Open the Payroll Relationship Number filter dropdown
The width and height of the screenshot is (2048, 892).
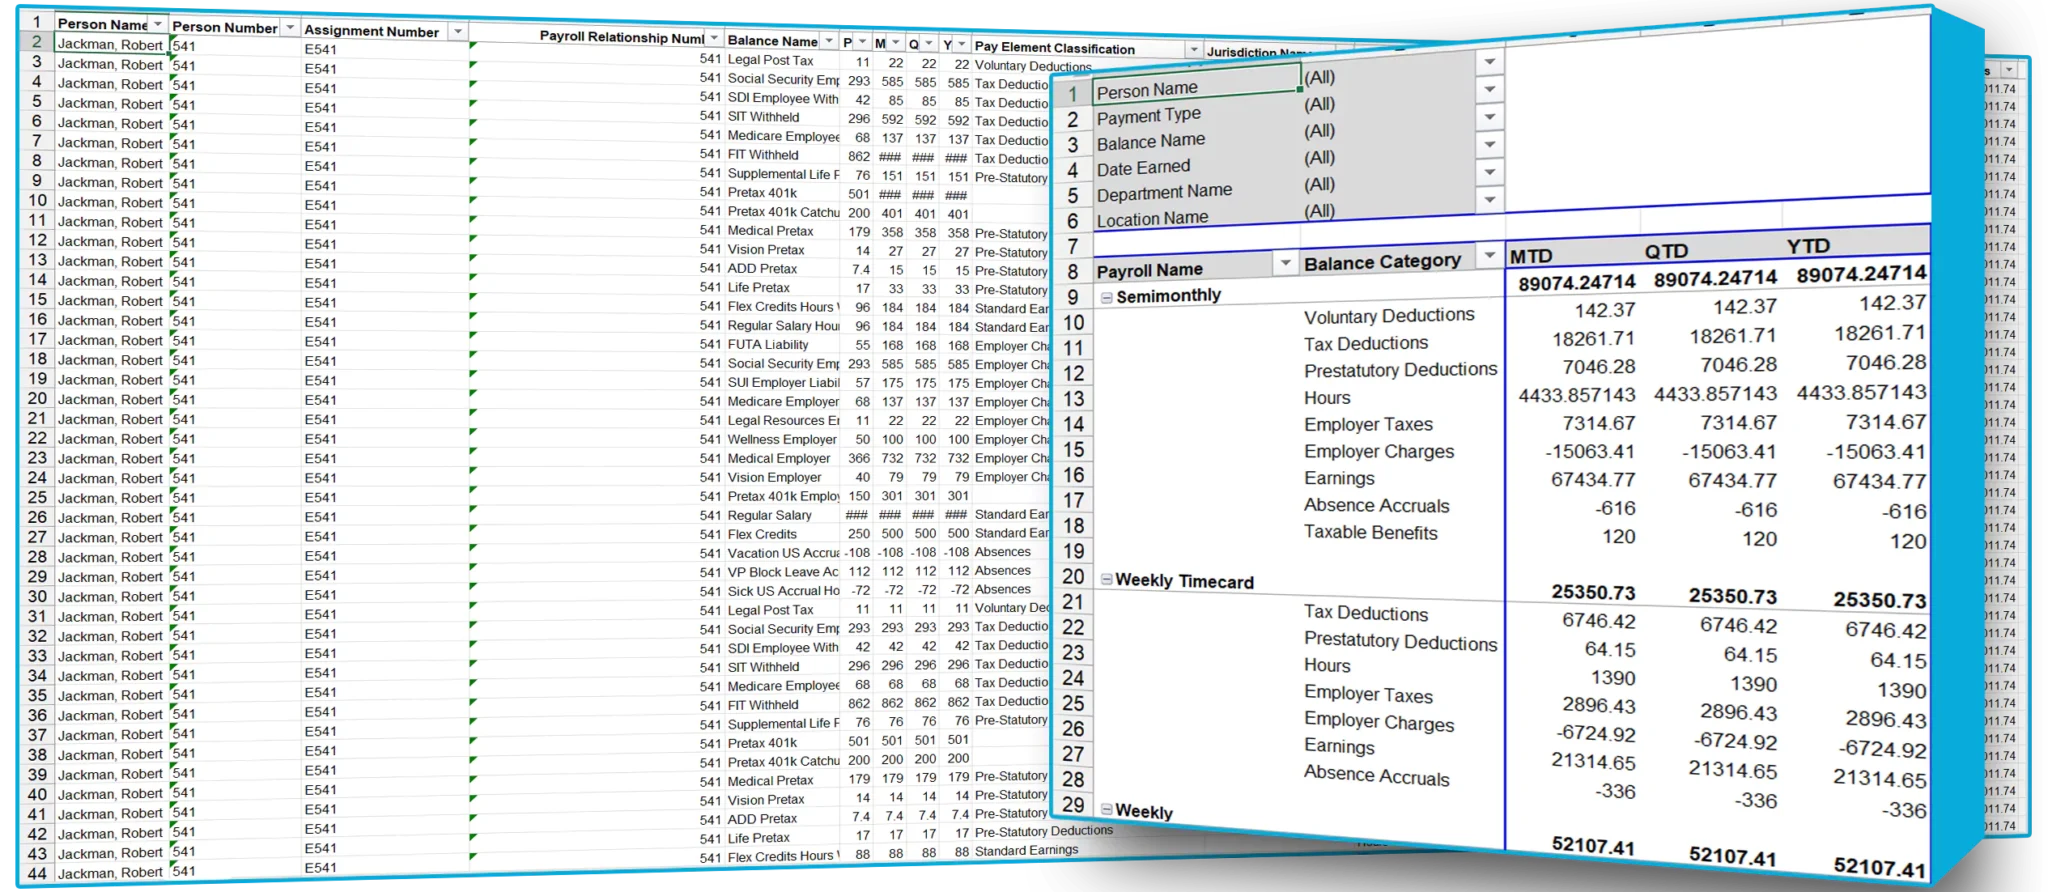pyautogui.click(x=713, y=38)
